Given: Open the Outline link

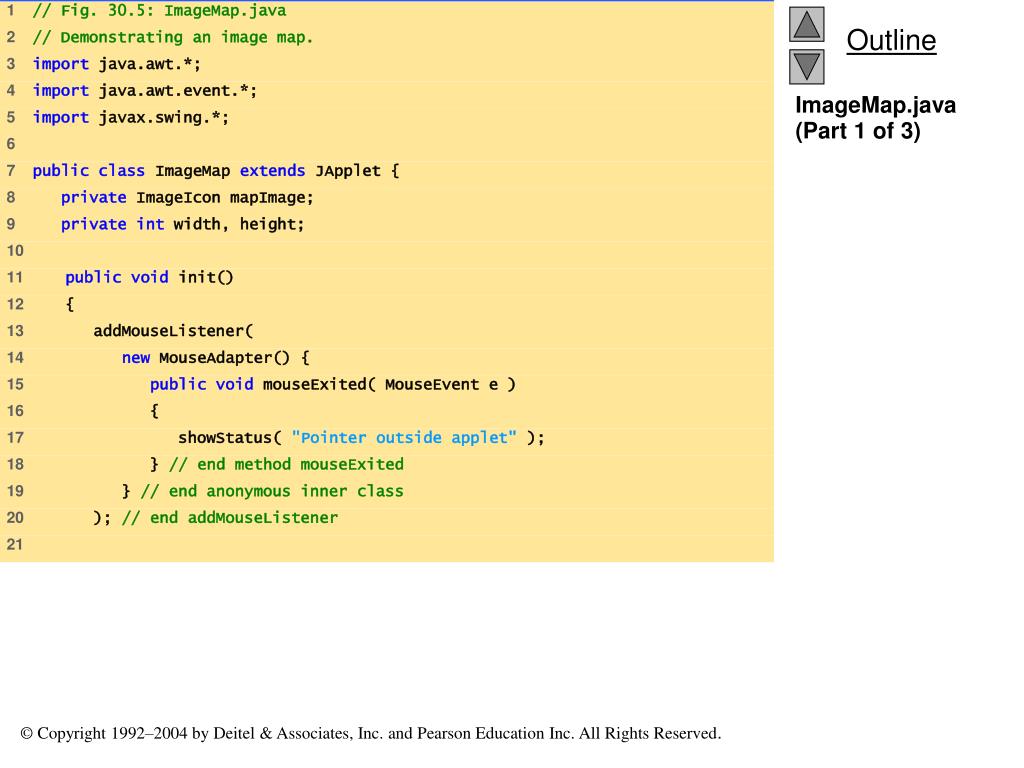Looking at the screenshot, I should tap(891, 40).
